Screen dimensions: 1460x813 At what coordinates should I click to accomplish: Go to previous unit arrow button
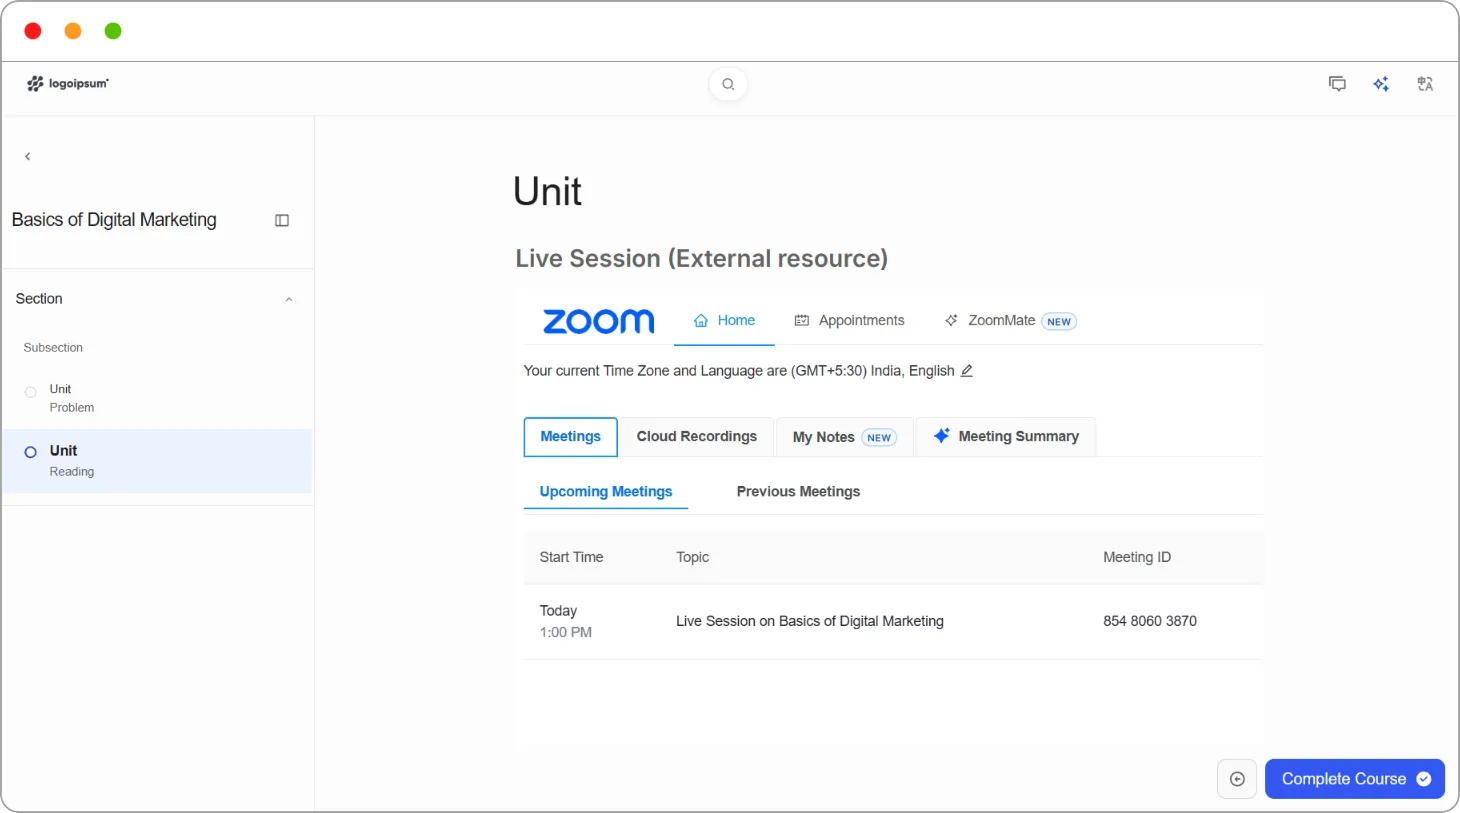pos(1237,779)
